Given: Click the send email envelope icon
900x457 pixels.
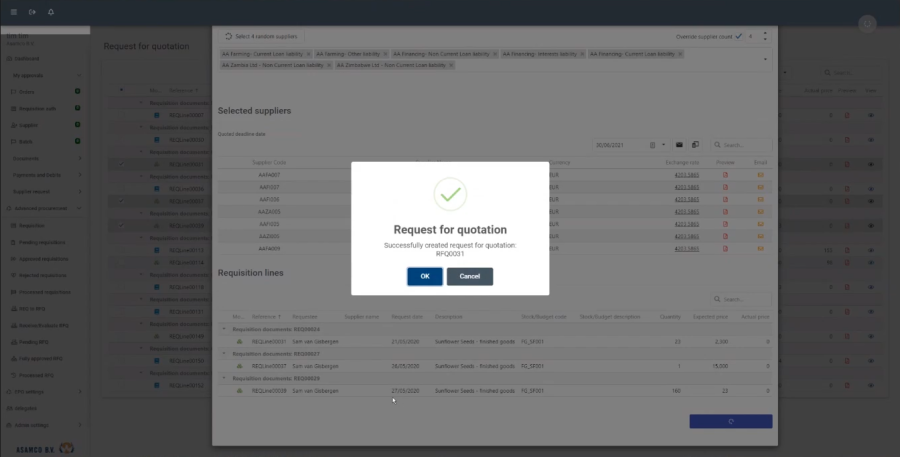Looking at the screenshot, I should (x=679, y=145).
